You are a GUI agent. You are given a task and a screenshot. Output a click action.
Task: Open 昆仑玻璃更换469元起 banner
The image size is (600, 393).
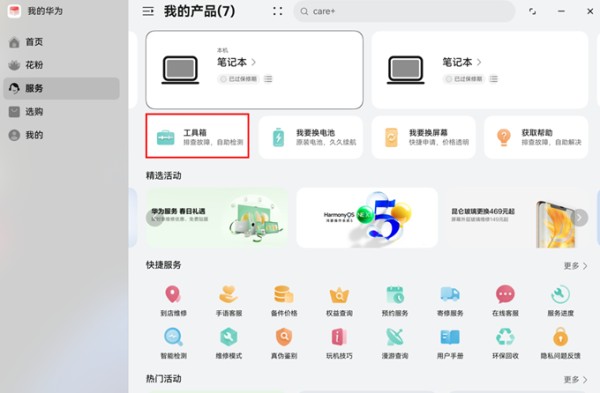(517, 217)
